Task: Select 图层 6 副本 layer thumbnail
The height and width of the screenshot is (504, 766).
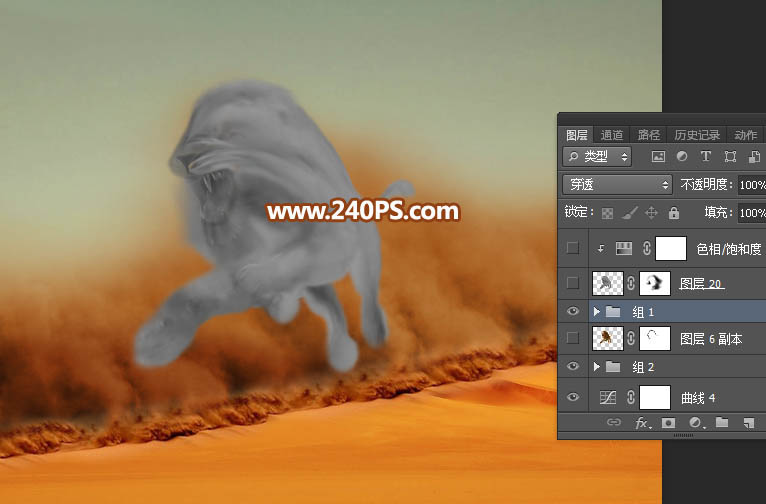Action: tap(608, 338)
